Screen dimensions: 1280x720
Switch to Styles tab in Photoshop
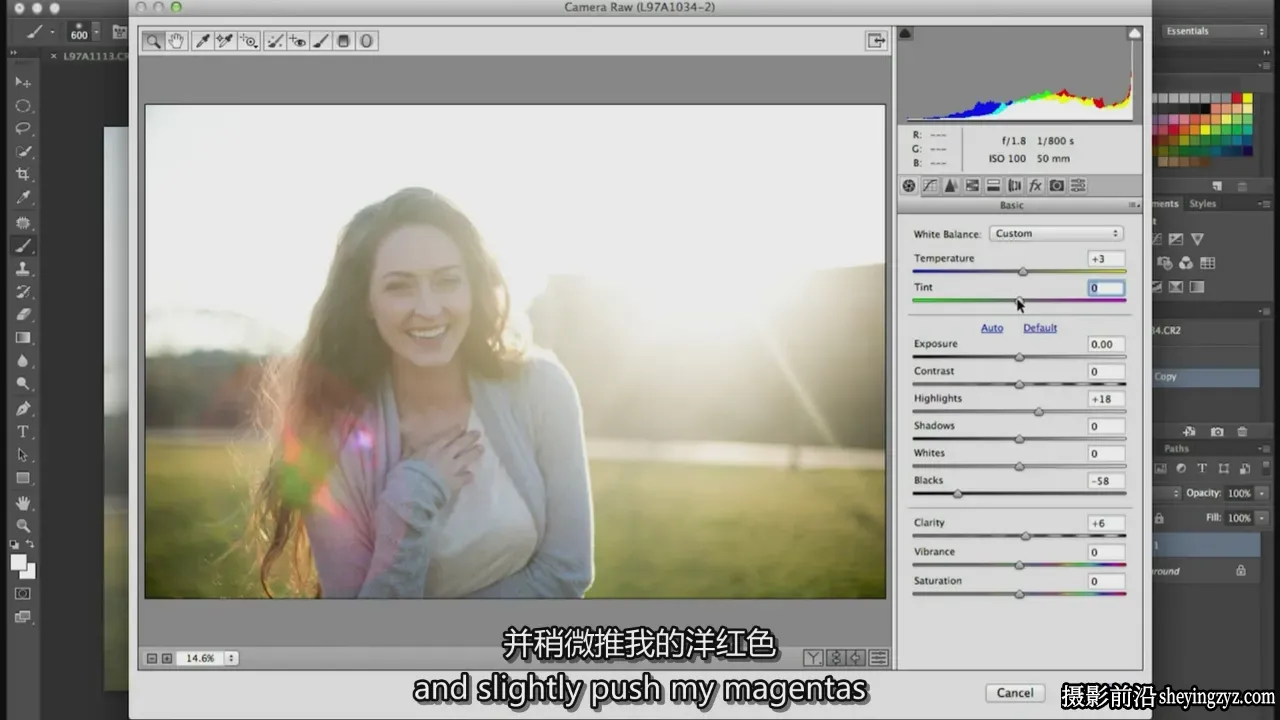1203,204
